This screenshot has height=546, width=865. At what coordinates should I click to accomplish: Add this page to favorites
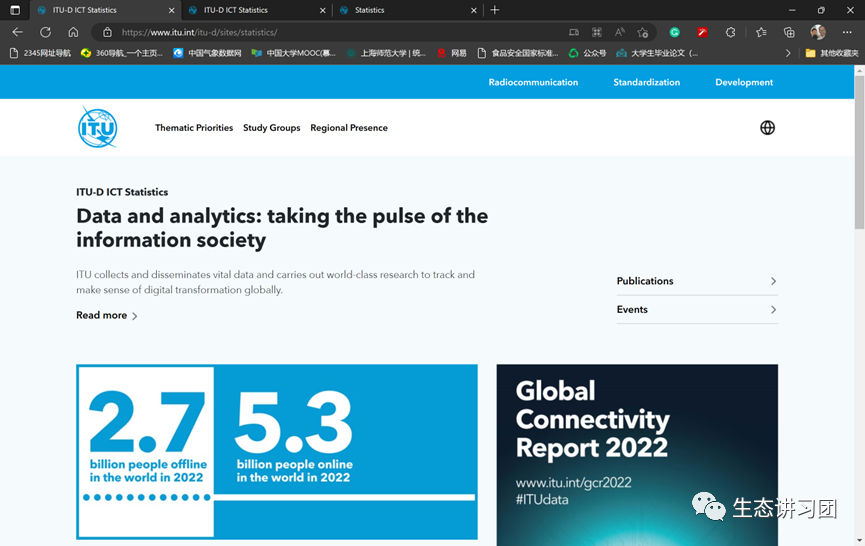[643, 33]
